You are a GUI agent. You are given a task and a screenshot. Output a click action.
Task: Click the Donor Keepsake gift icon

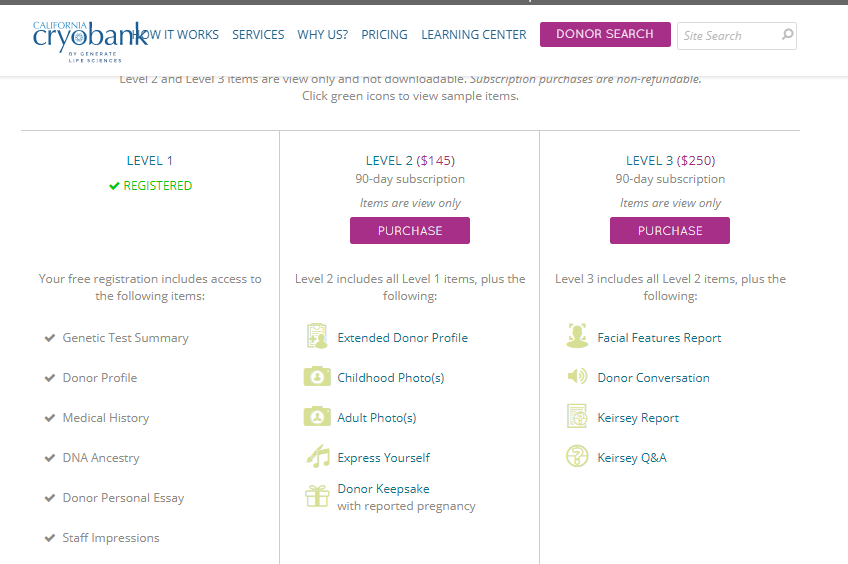coord(317,496)
